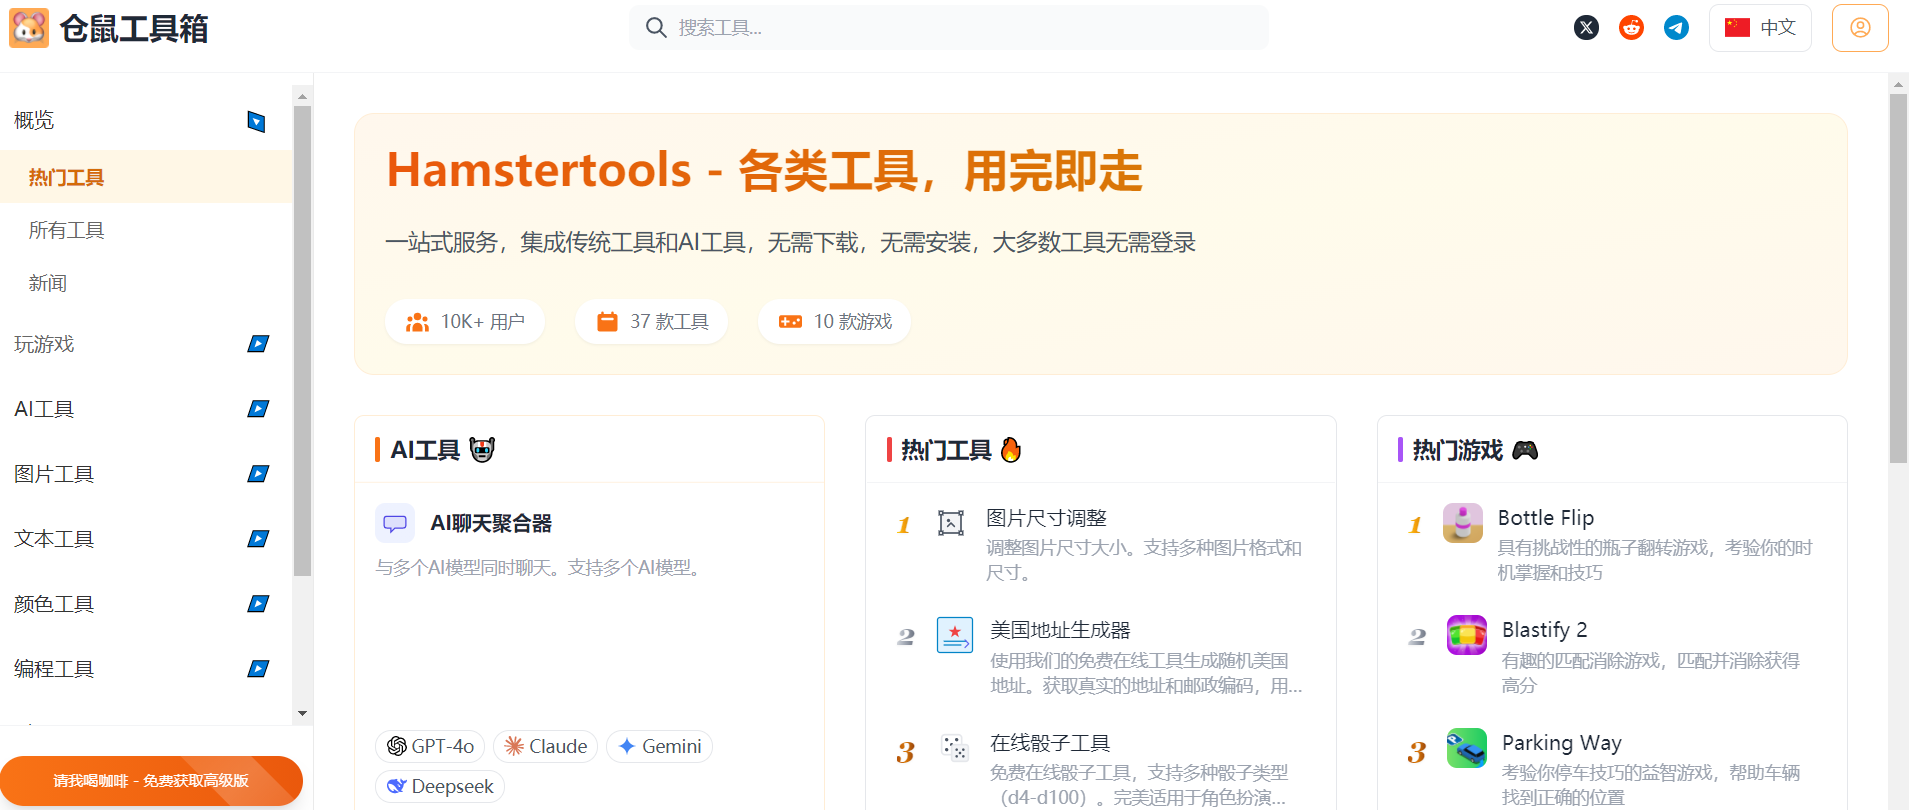Expand the AI工具 sidebar section
1909x810 pixels.
tap(257, 409)
